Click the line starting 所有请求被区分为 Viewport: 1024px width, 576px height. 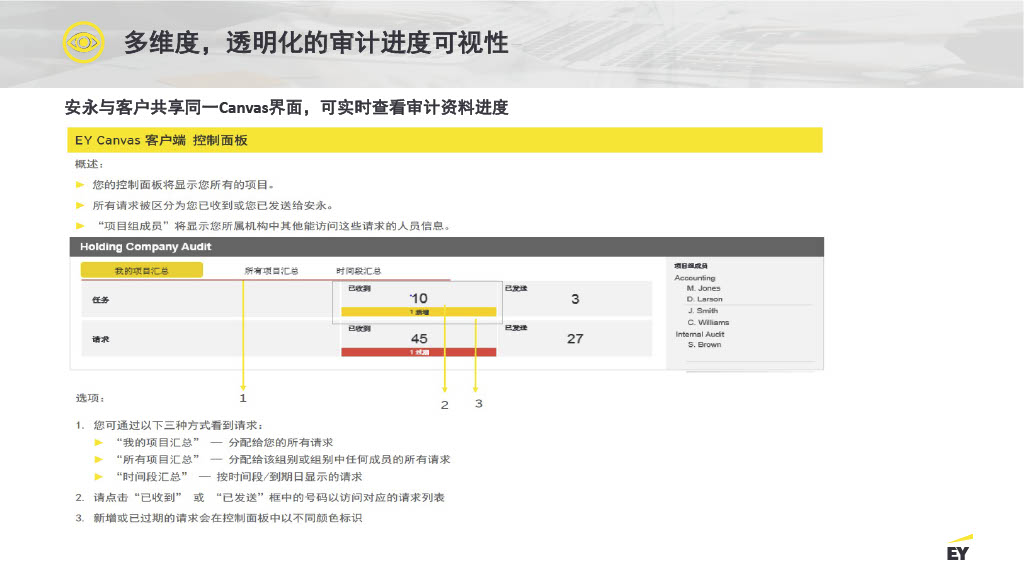(x=213, y=206)
